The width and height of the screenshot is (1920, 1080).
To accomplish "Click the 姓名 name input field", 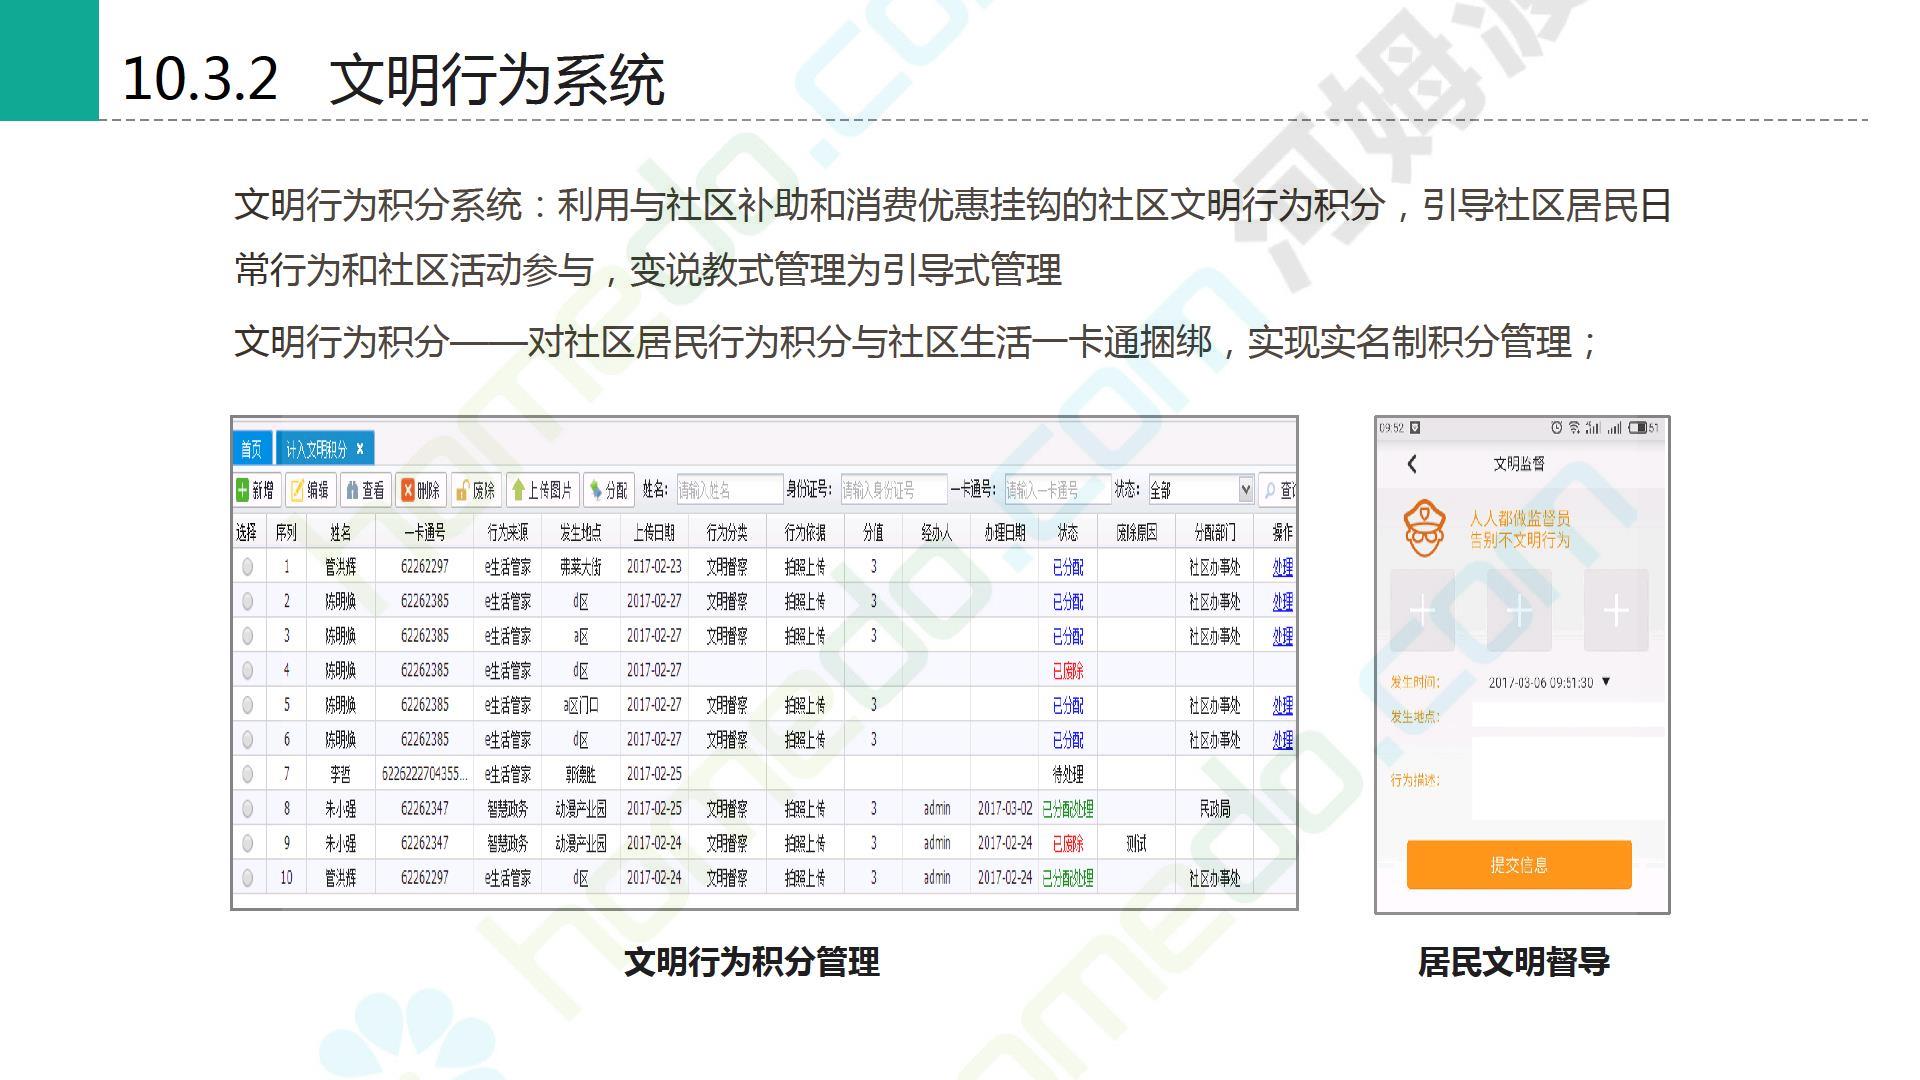I will pos(728,490).
